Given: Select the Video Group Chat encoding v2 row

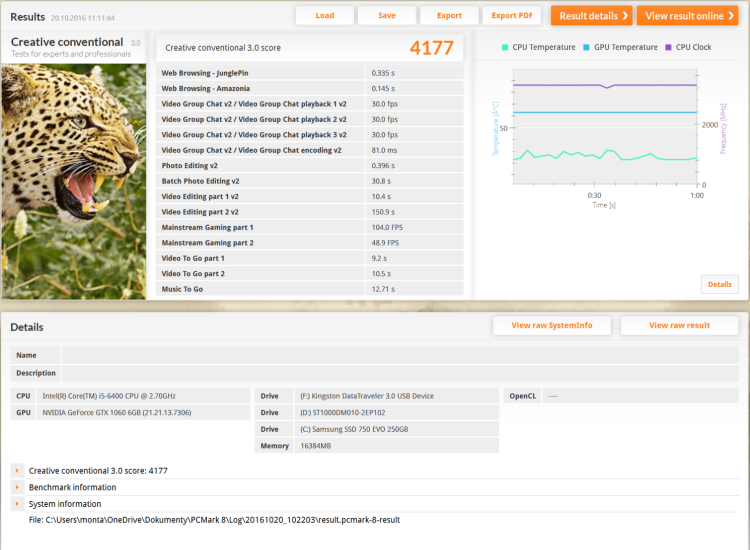Looking at the screenshot, I should pyautogui.click(x=309, y=150).
